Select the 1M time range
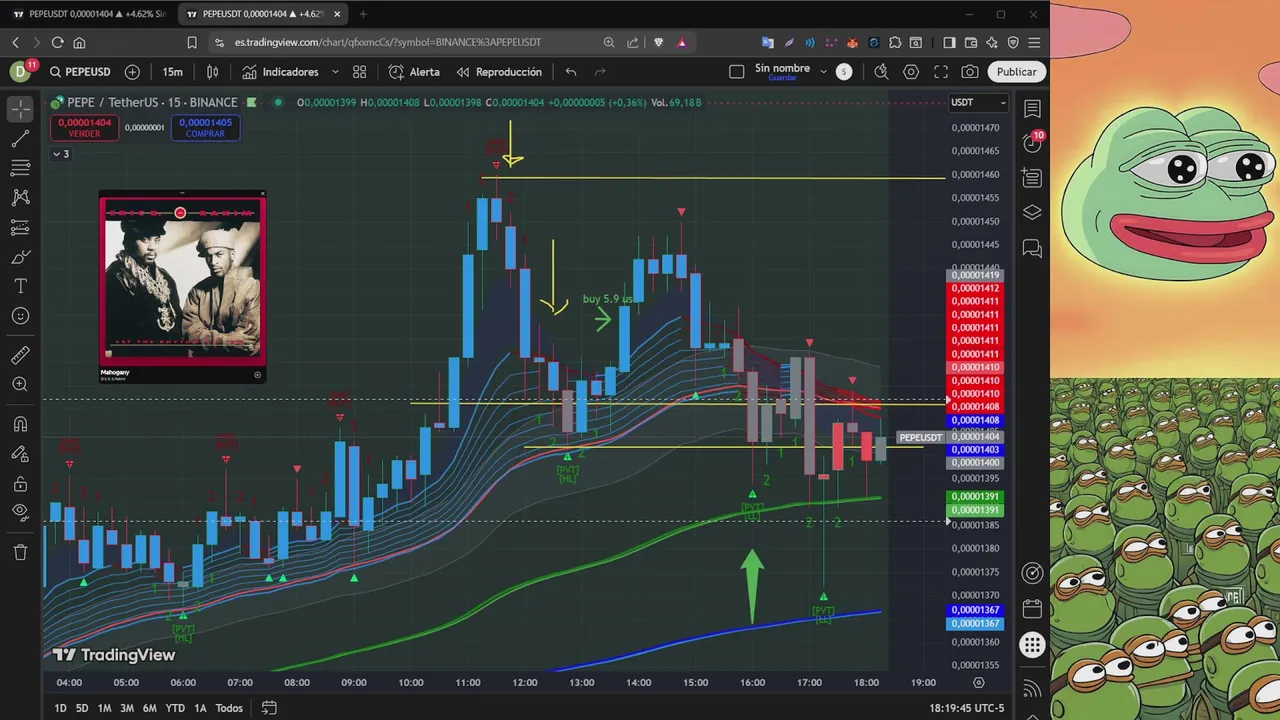The height and width of the screenshot is (720, 1280). (x=104, y=708)
